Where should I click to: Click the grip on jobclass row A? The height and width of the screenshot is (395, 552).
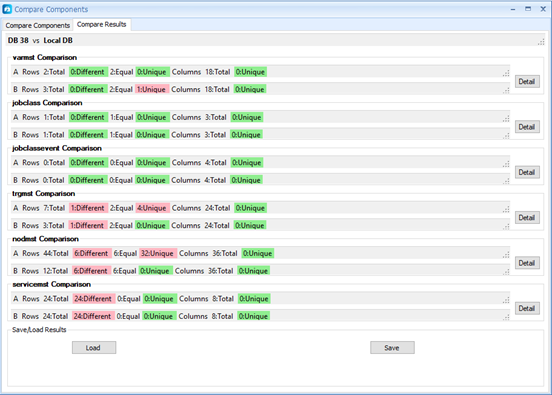(506, 119)
